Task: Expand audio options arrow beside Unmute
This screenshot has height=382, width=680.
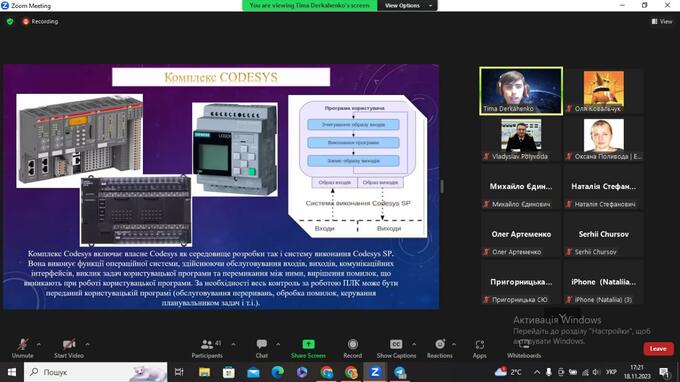Action: pos(39,344)
